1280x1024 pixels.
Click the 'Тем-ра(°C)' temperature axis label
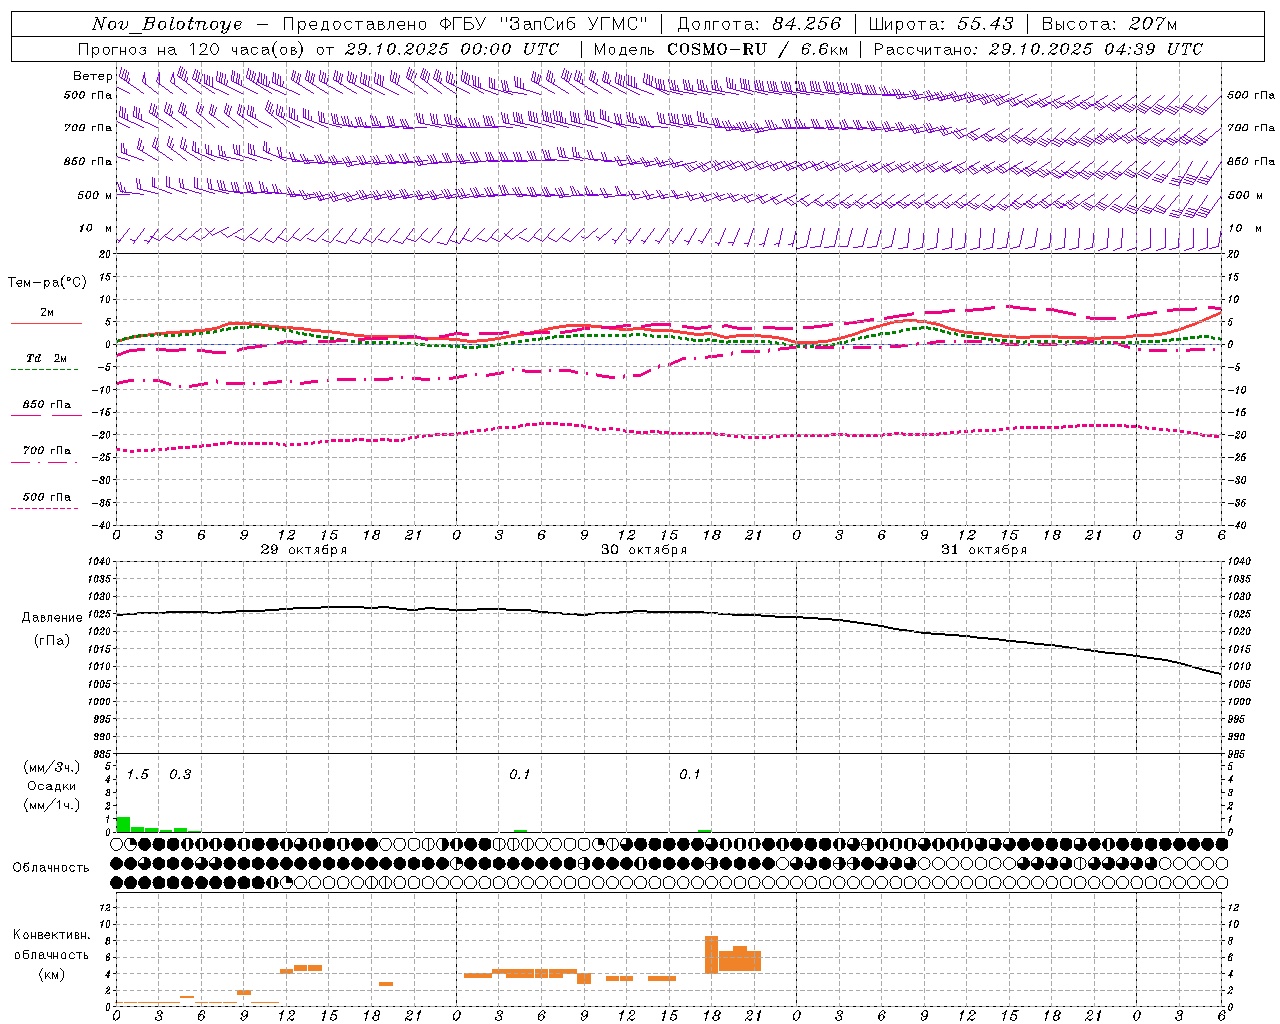pyautogui.click(x=47, y=283)
